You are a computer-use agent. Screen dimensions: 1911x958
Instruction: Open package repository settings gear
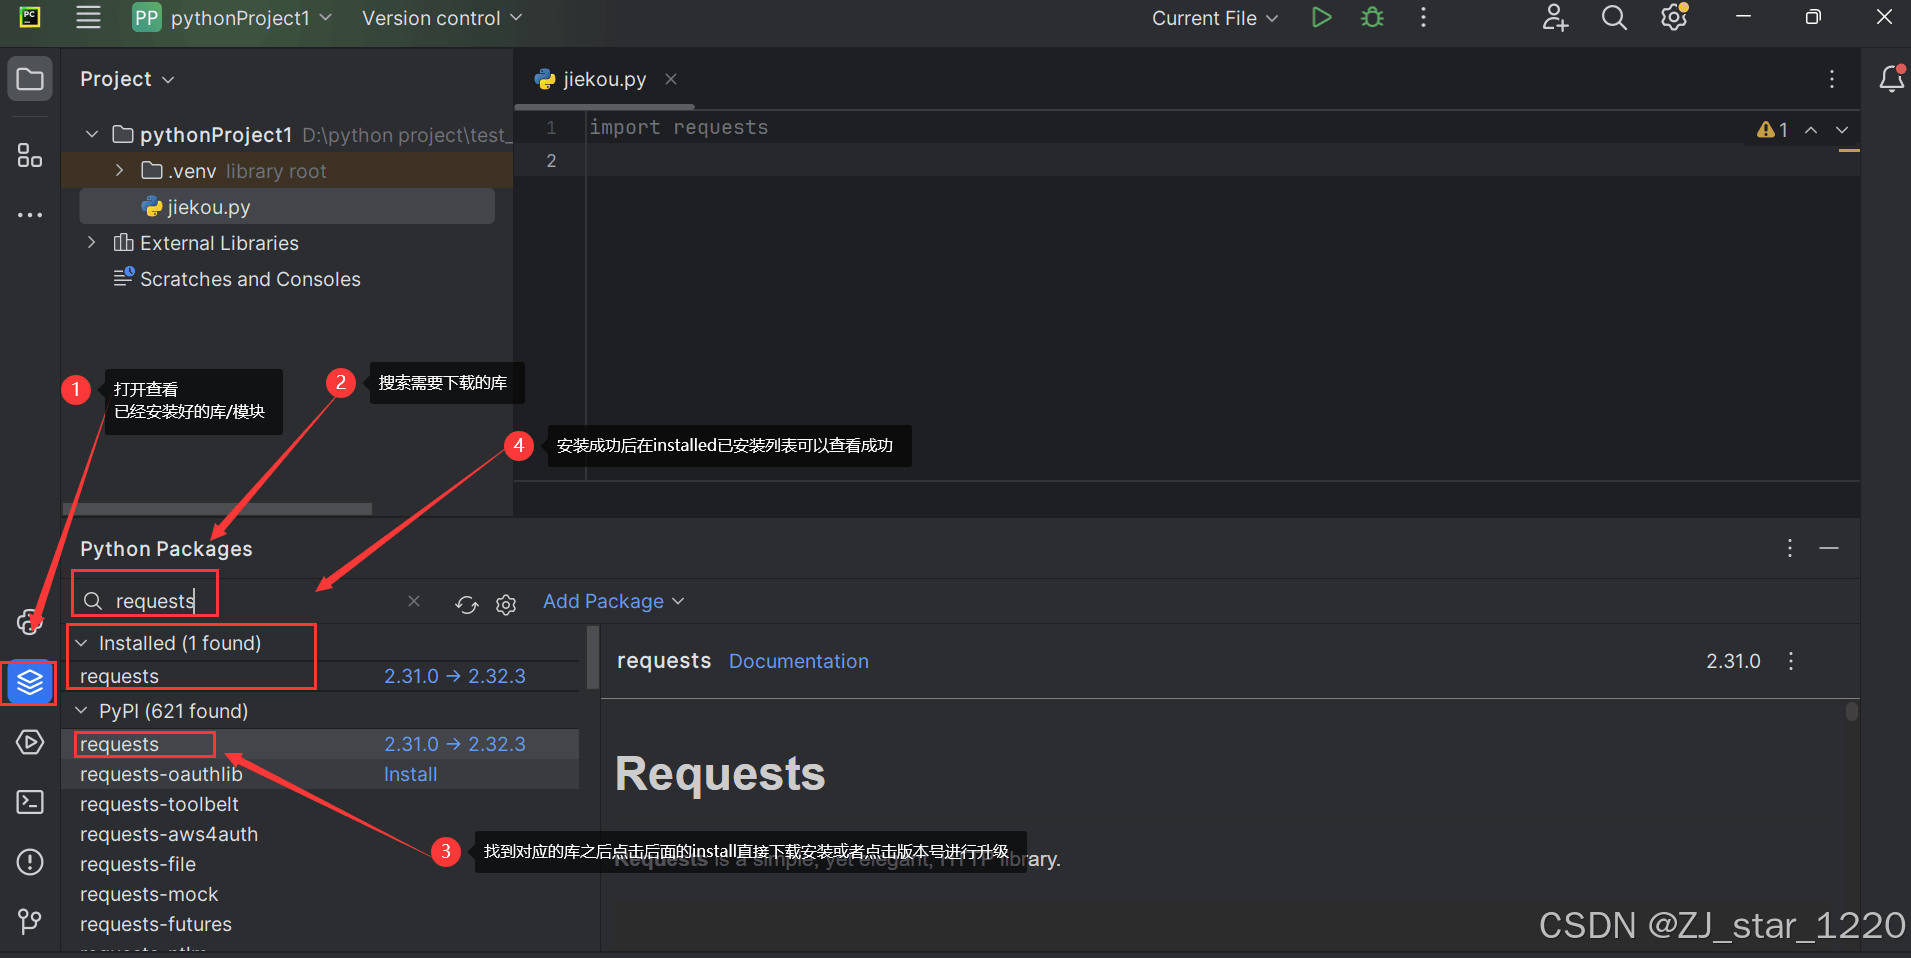(x=506, y=604)
